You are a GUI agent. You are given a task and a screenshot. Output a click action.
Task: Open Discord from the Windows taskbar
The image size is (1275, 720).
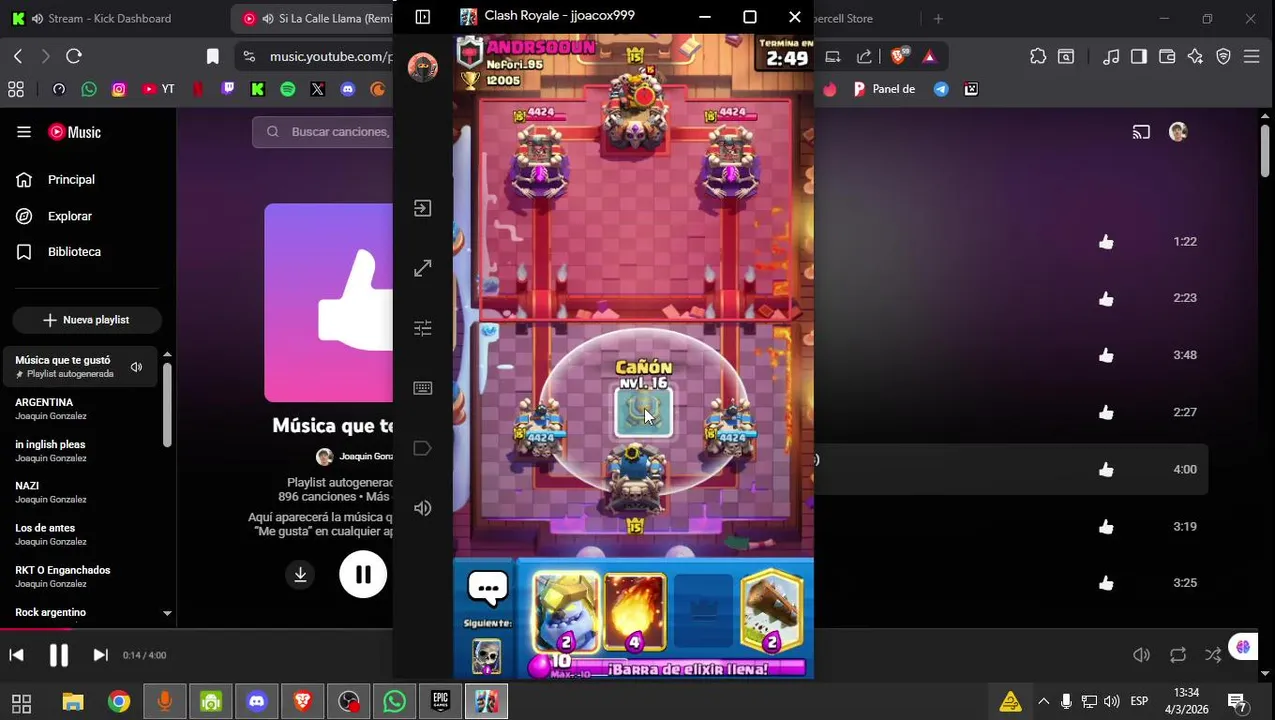(257, 701)
